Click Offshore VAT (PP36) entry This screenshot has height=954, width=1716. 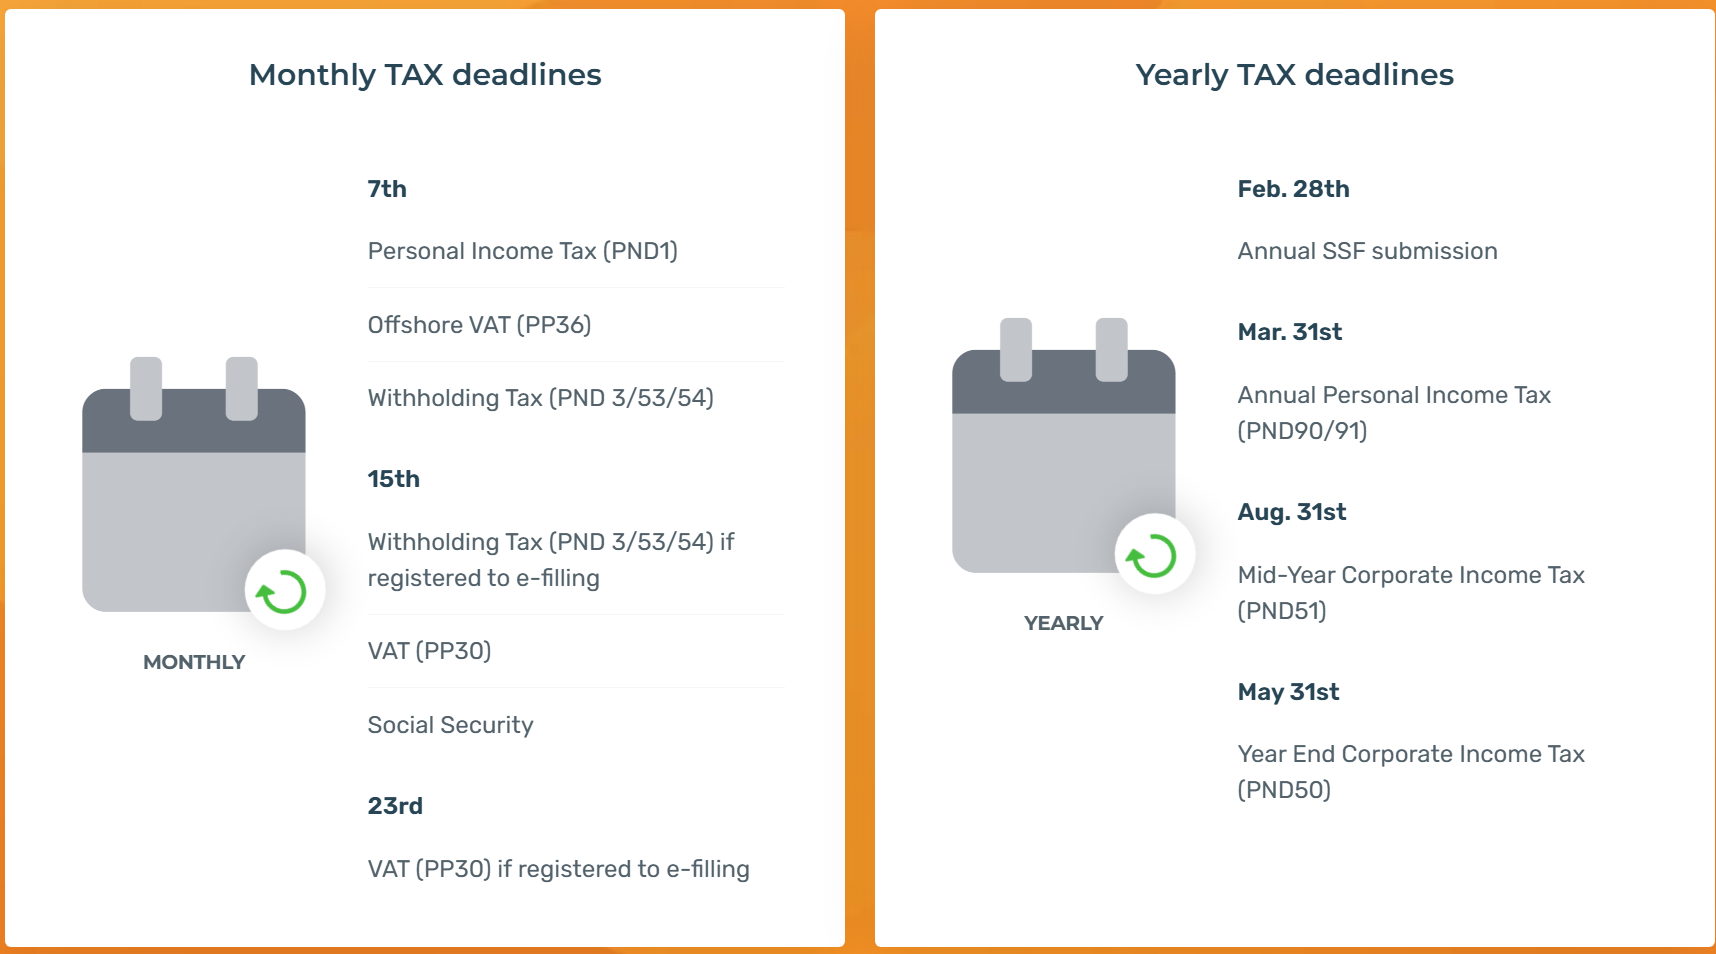tap(479, 325)
